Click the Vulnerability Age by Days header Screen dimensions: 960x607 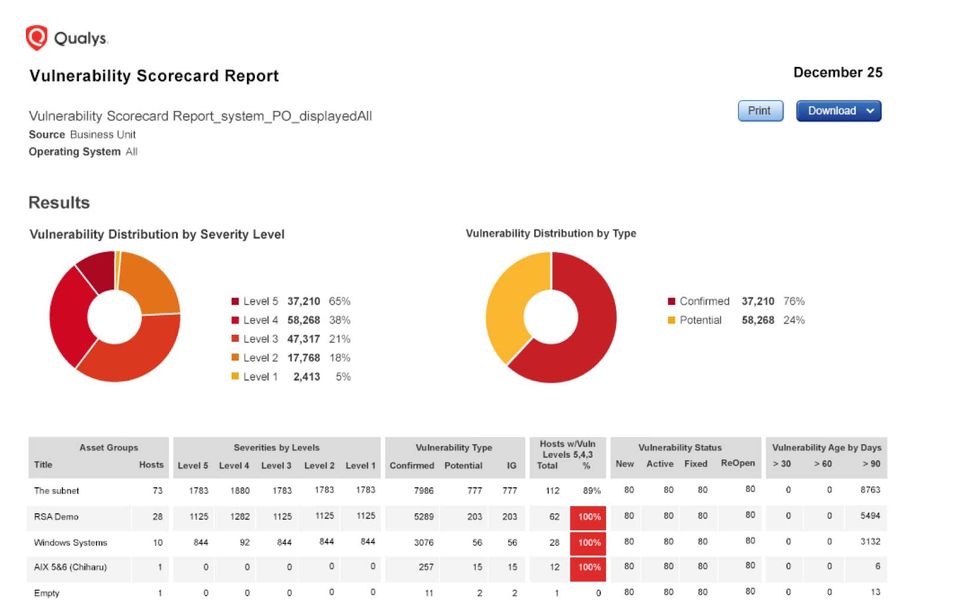(827, 448)
